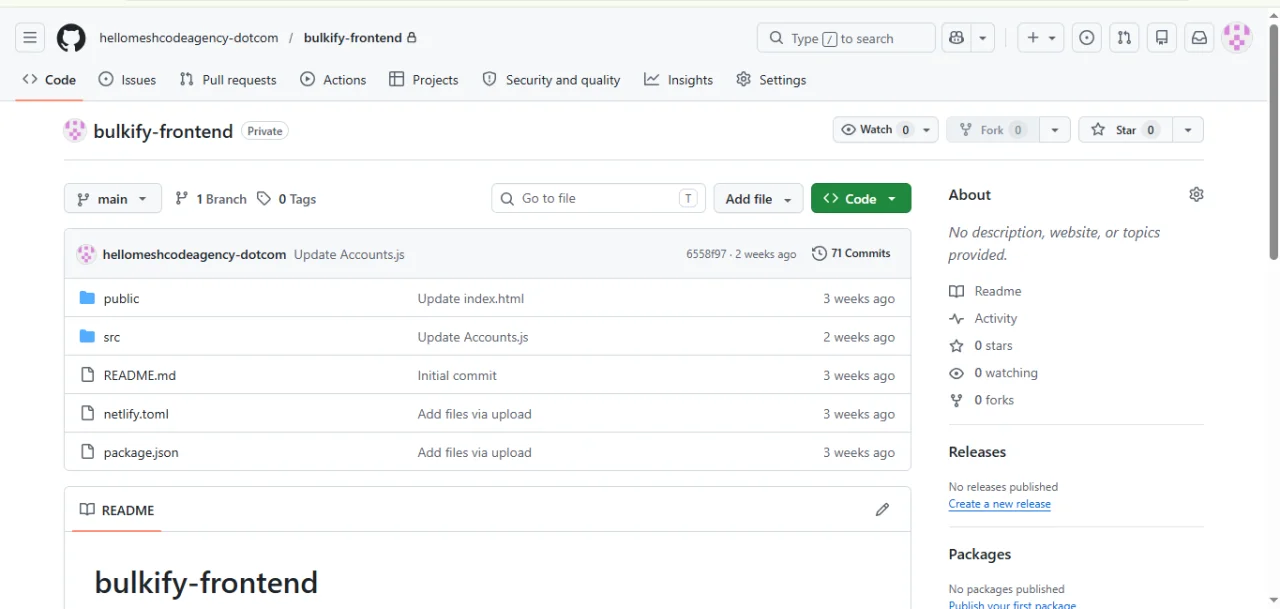The width and height of the screenshot is (1280, 609).
Task: Open the user avatar menu
Action: [1238, 38]
